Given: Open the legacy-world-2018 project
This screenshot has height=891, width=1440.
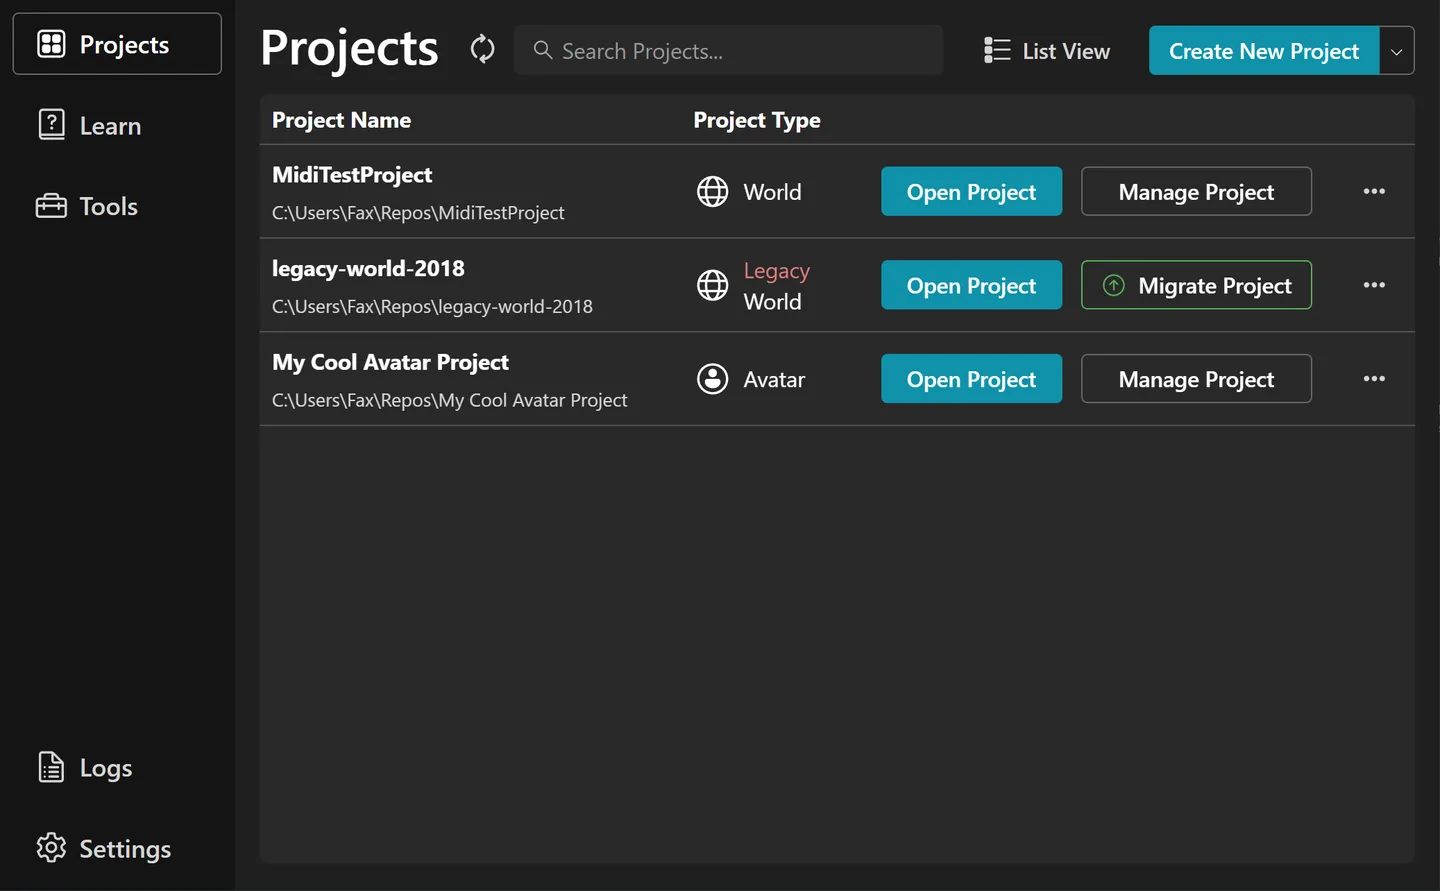Looking at the screenshot, I should tap(971, 285).
